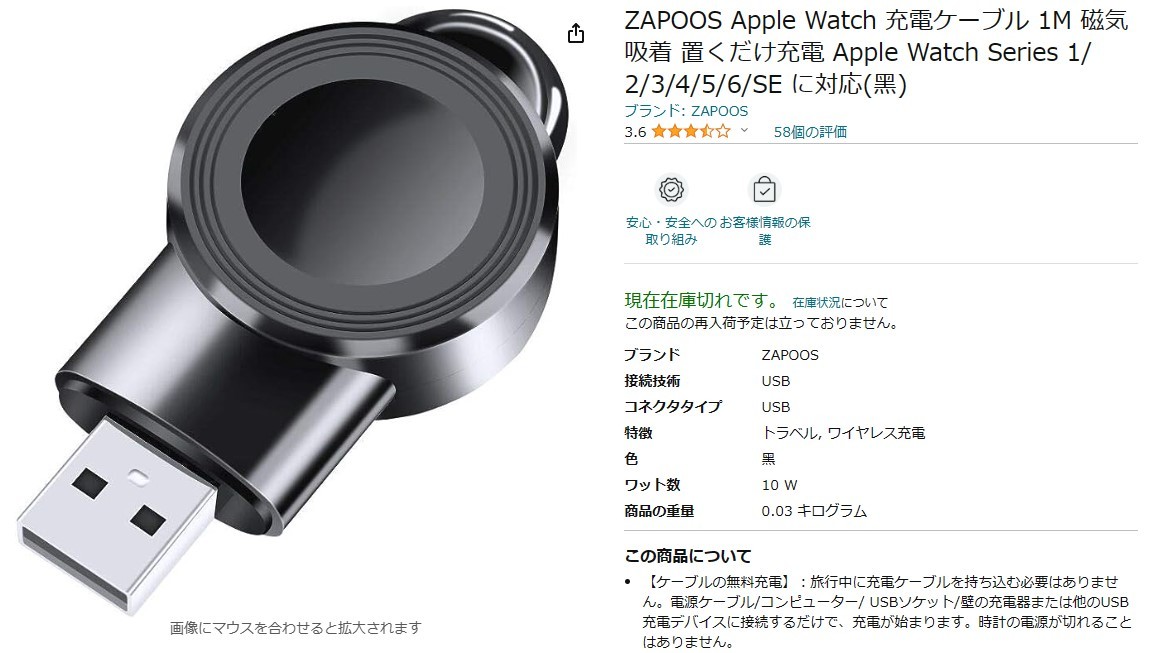The image size is (1159, 653).
Task: Click the 画像にマウスを合わせると拡大されます caption
Action: 296,628
